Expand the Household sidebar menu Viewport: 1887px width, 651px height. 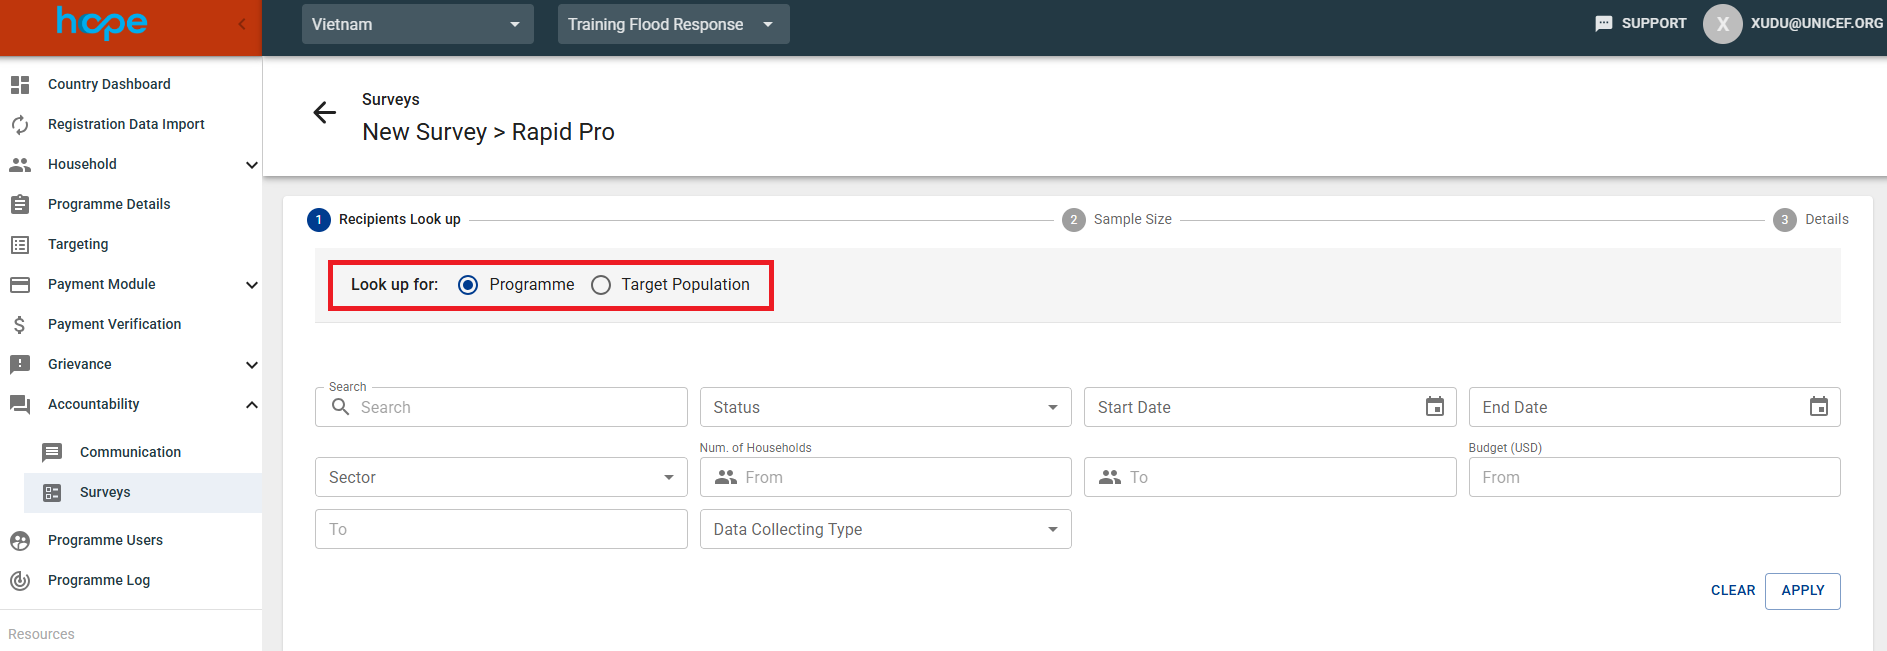click(x=251, y=165)
